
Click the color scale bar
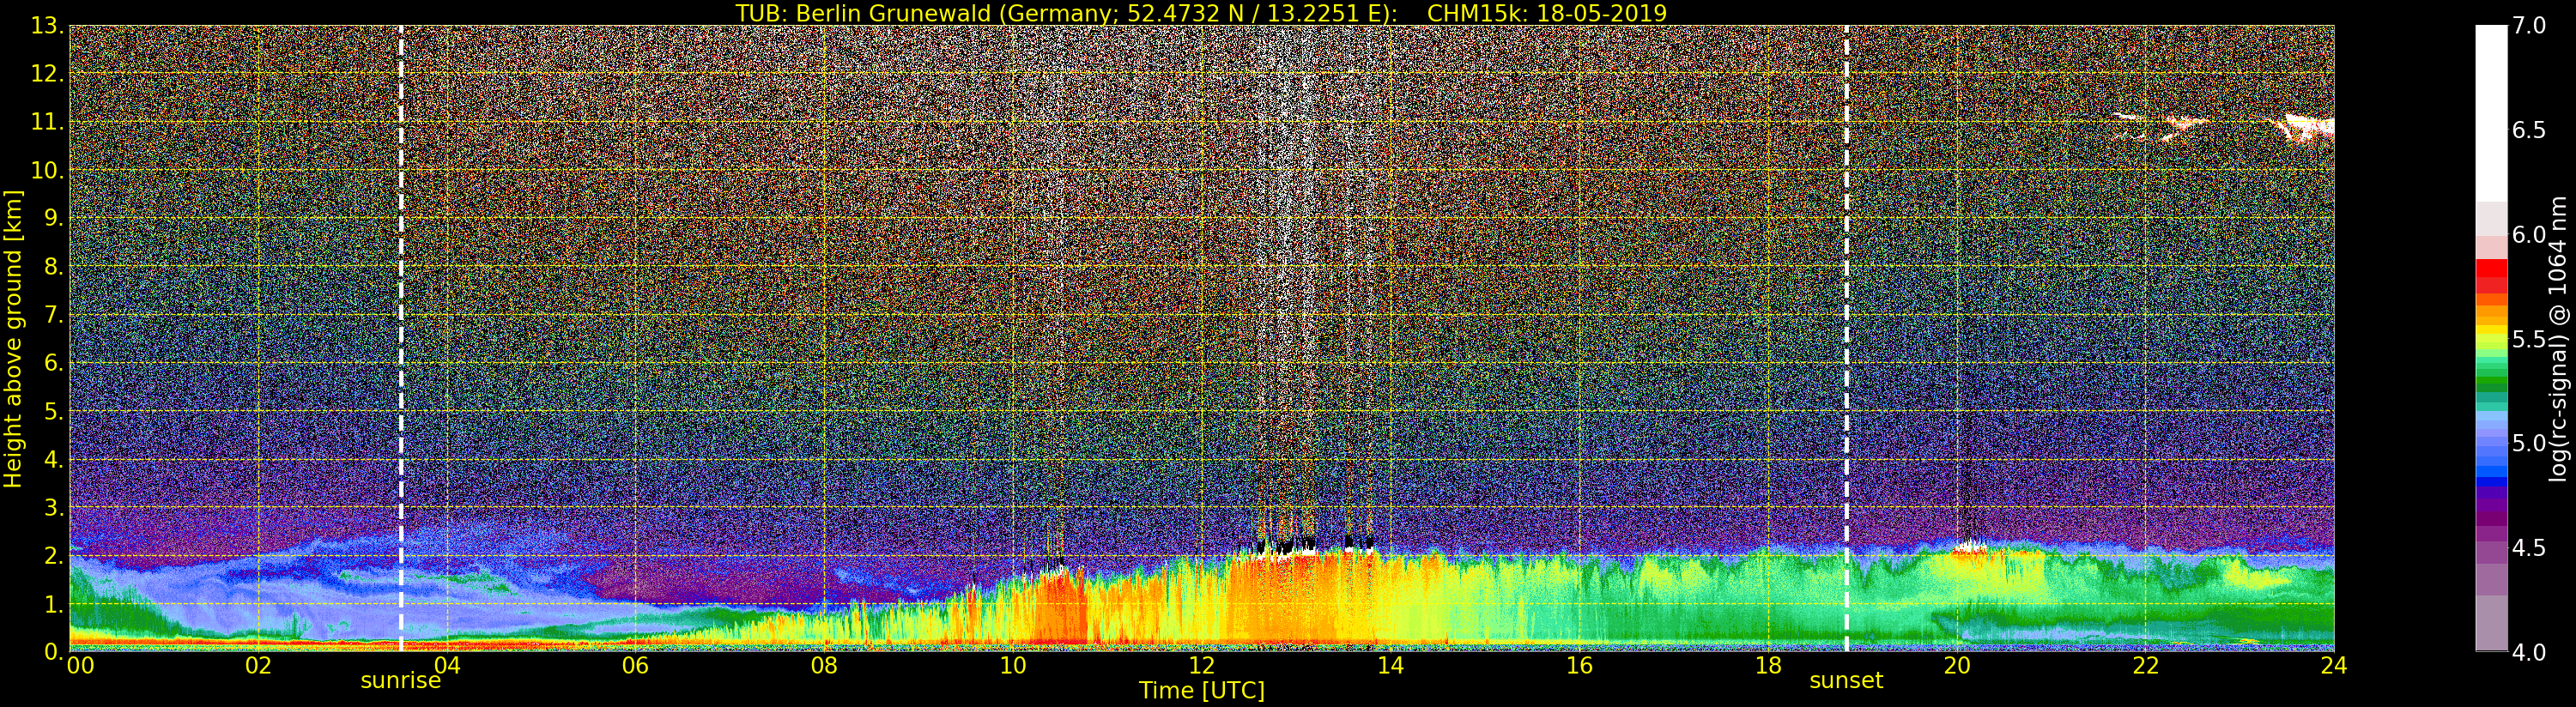coord(2491,338)
